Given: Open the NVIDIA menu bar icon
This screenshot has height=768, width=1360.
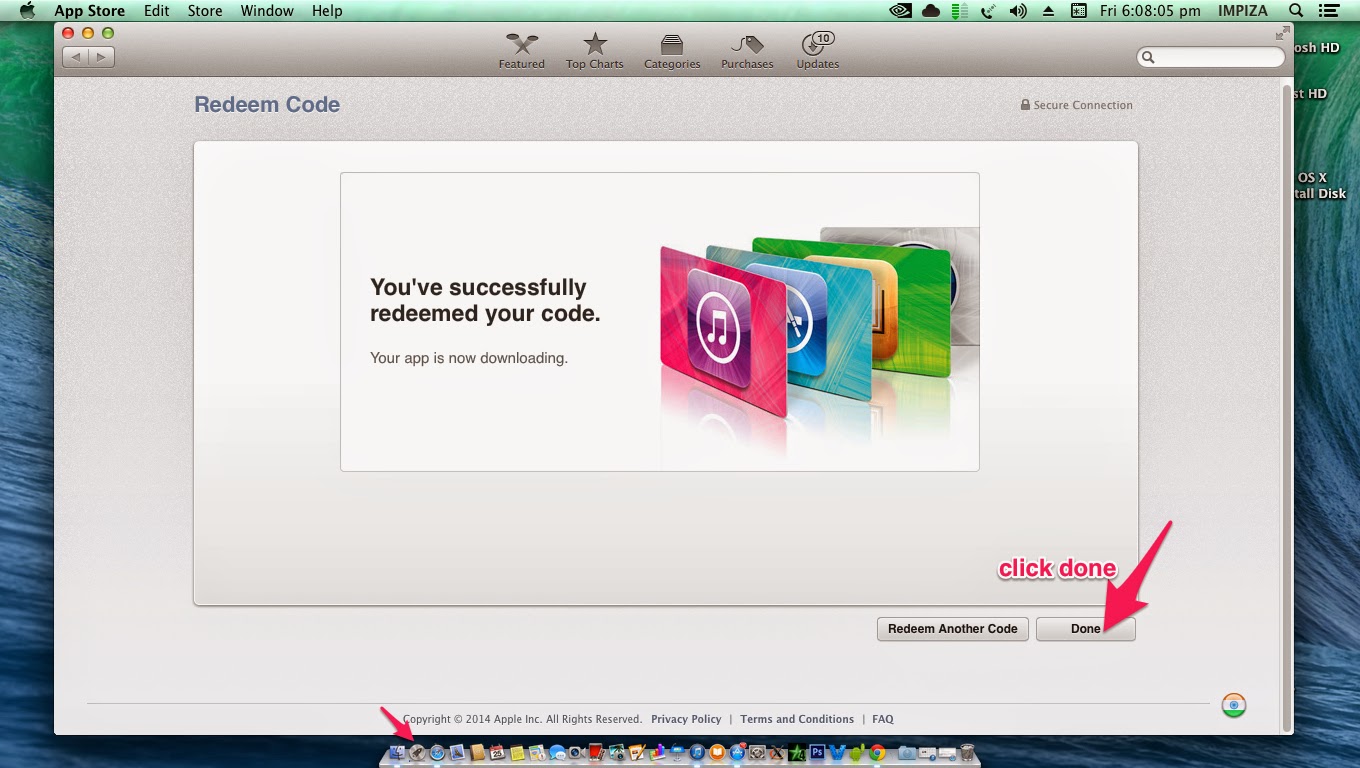Looking at the screenshot, I should pyautogui.click(x=900, y=11).
